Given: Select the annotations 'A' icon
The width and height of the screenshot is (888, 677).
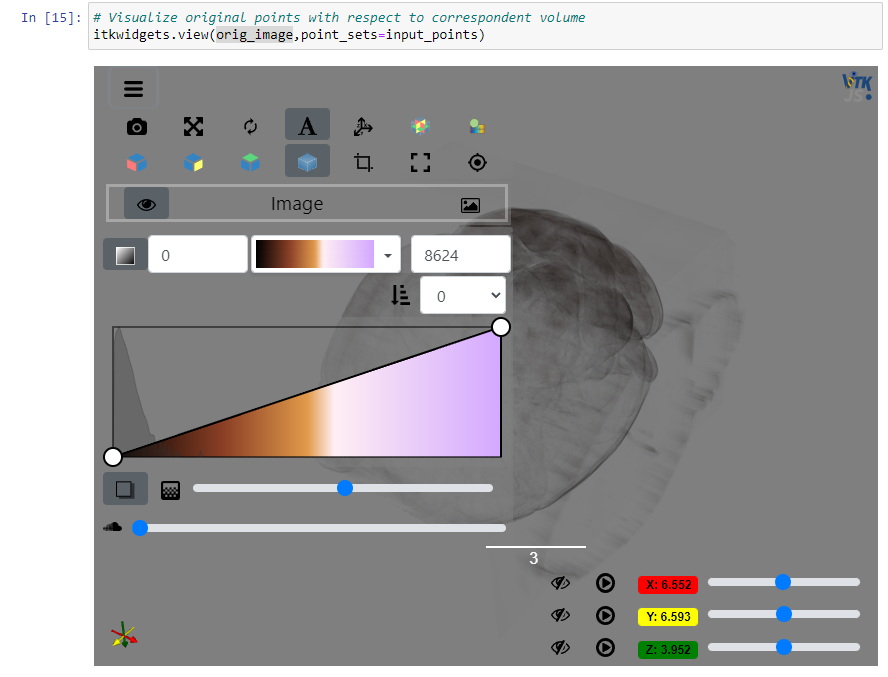Looking at the screenshot, I should tap(307, 124).
